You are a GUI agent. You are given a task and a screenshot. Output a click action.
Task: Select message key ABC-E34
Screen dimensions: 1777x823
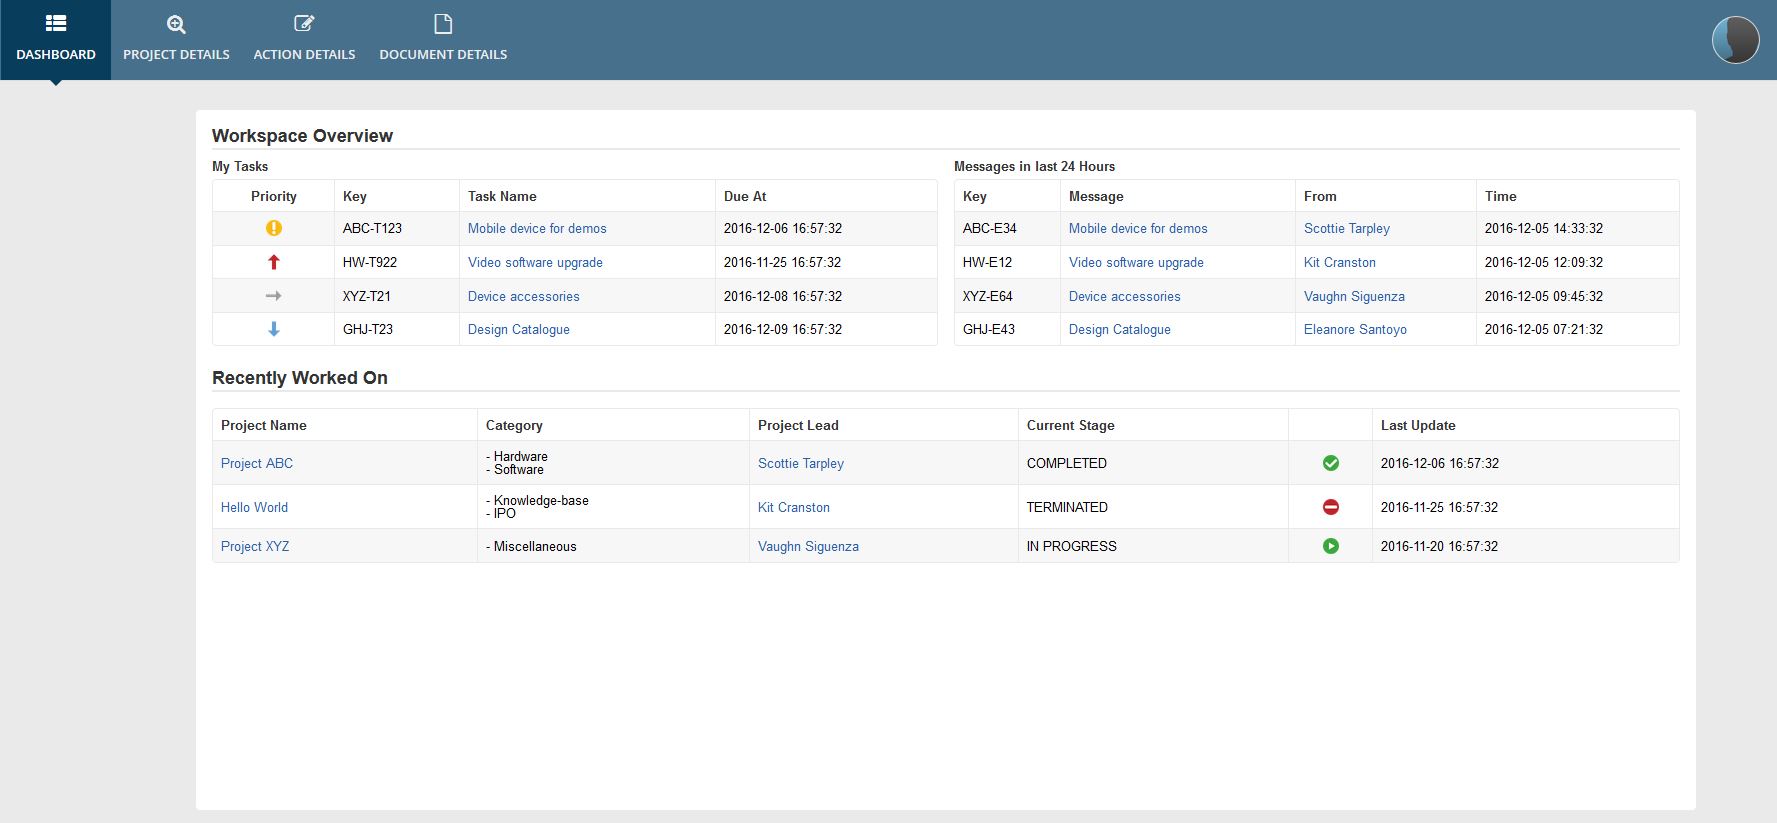(x=990, y=228)
